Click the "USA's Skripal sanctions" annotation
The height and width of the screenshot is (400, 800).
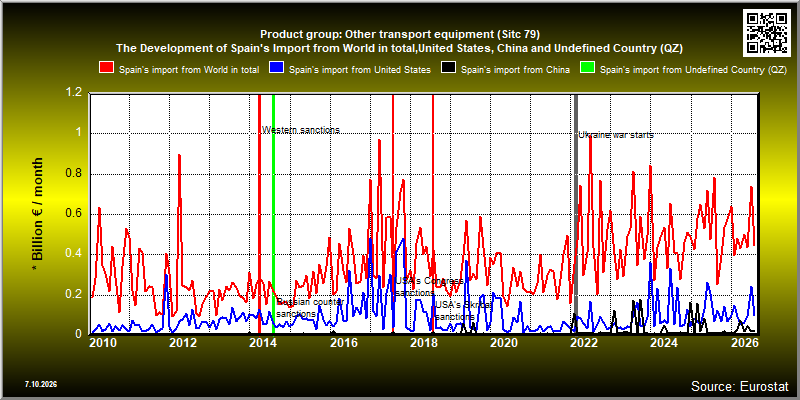[x=464, y=311]
